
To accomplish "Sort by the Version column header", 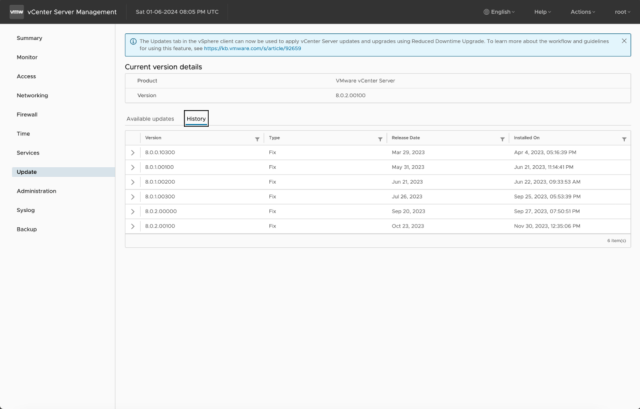I will pos(153,138).
